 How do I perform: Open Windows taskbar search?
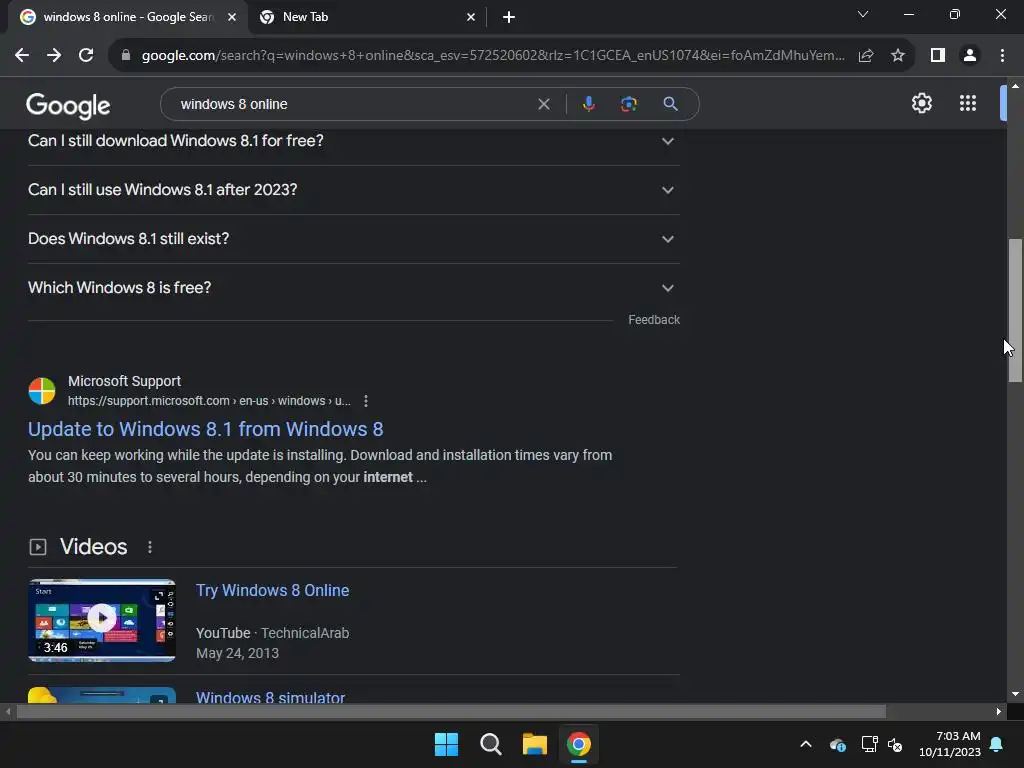coord(490,744)
